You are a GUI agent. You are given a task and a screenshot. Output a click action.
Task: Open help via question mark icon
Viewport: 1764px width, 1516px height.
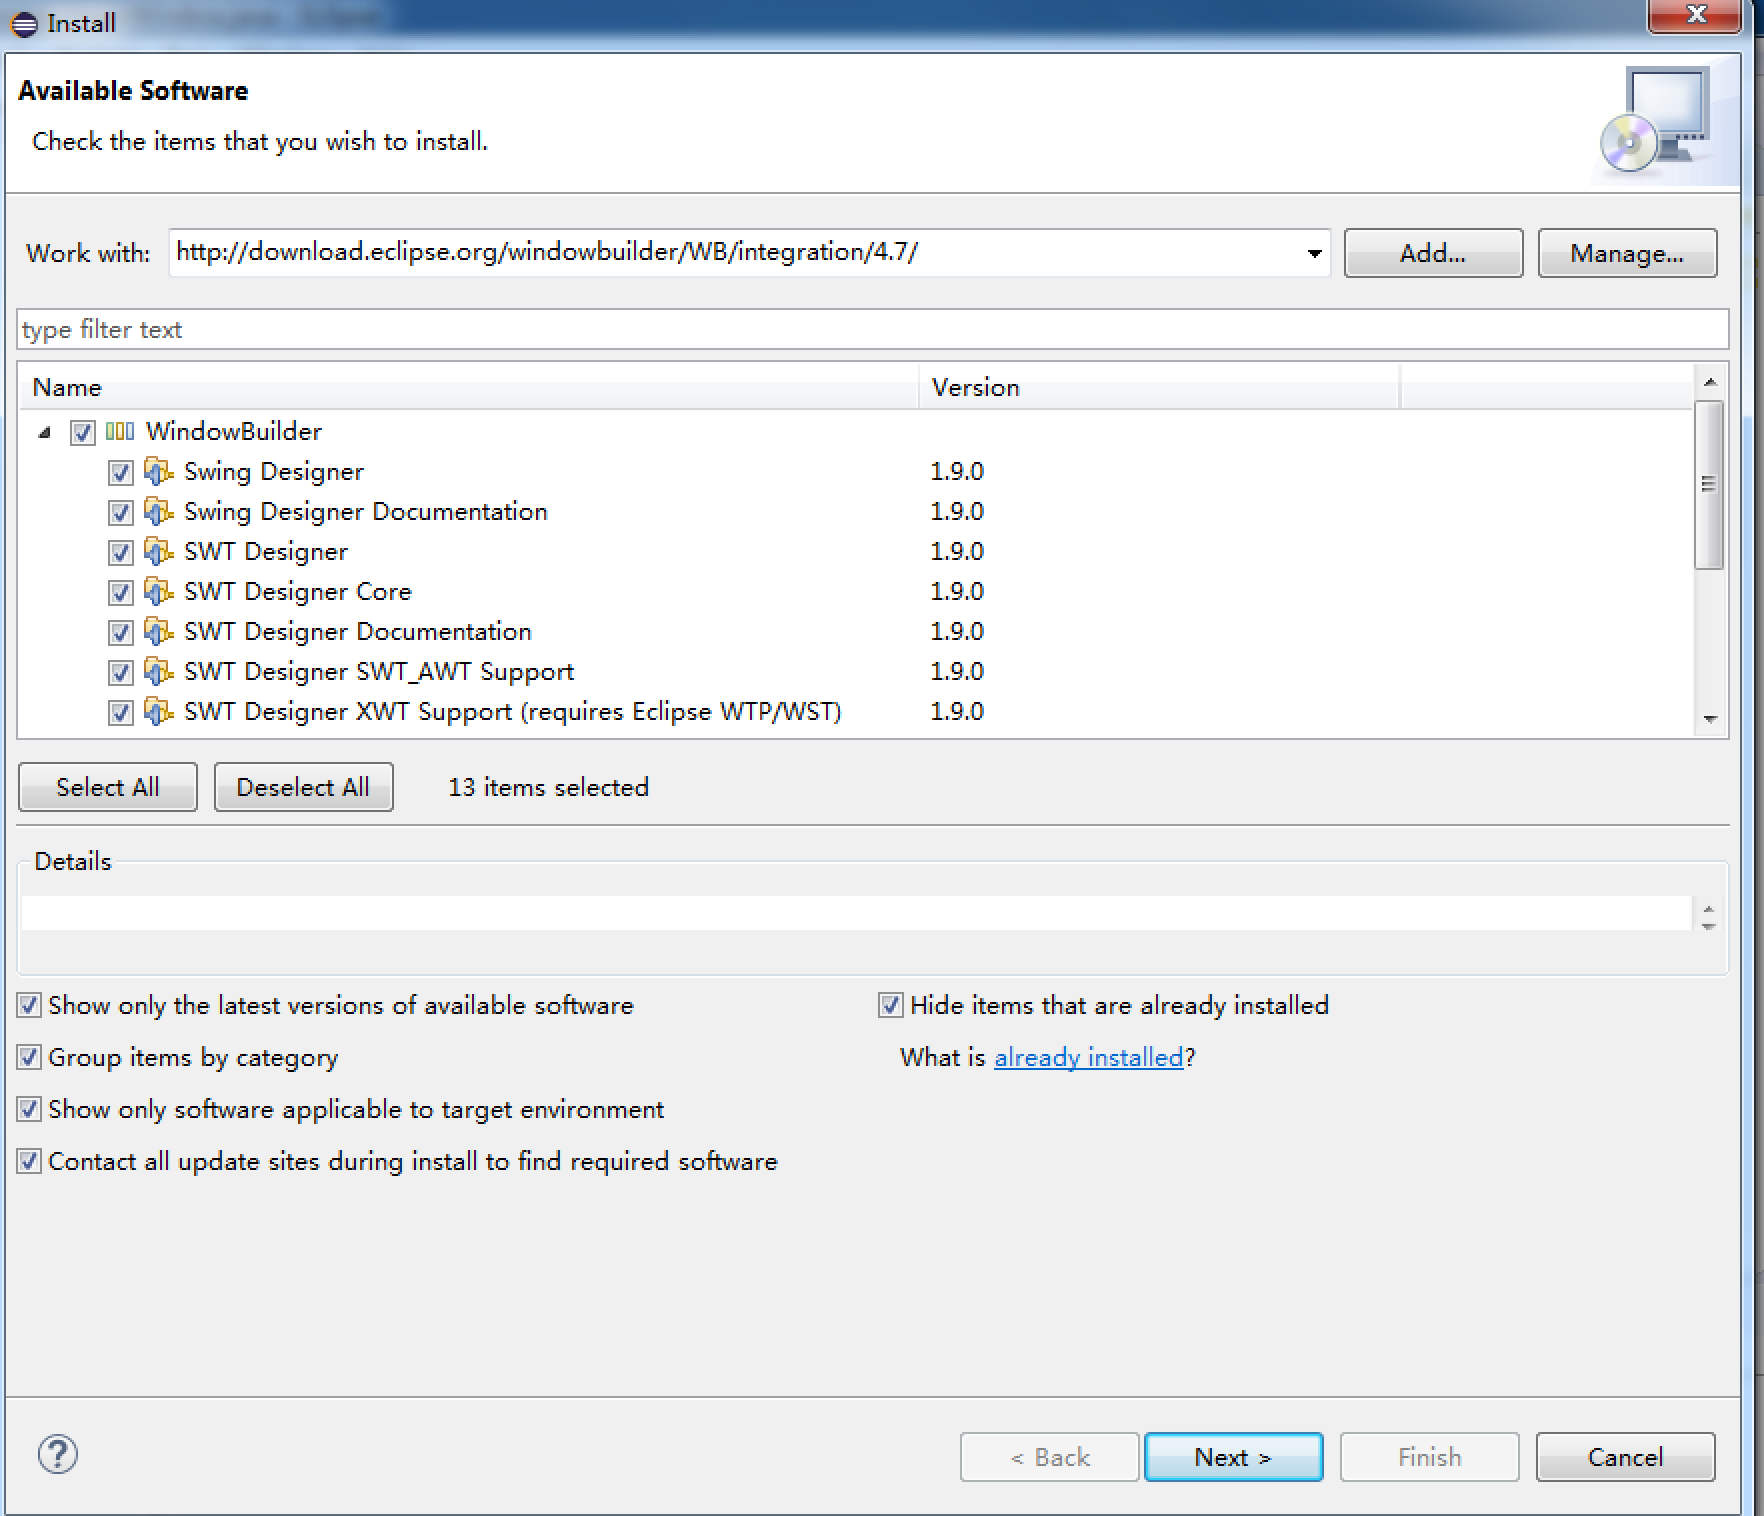tap(57, 1454)
